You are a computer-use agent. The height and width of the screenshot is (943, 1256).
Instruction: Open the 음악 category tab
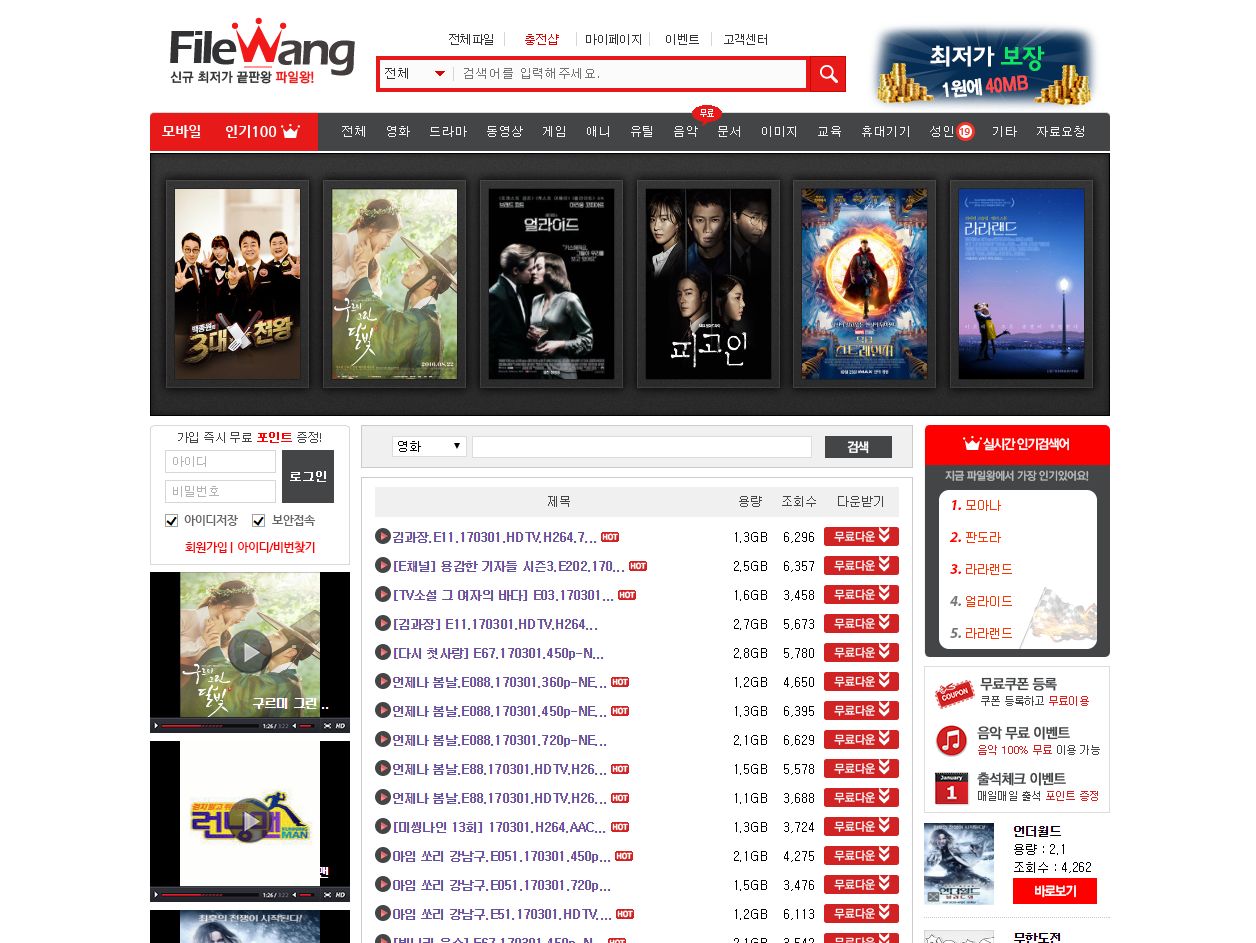686,132
